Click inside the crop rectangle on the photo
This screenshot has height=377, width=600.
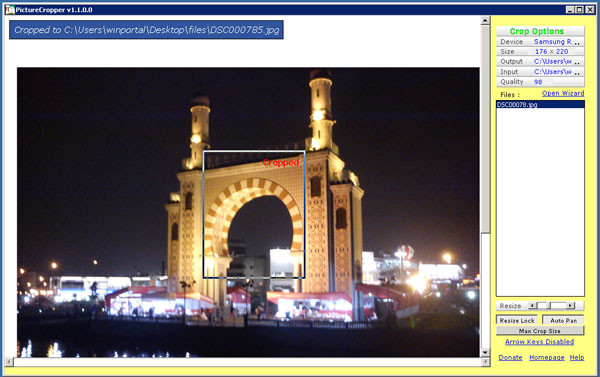[x=254, y=214]
